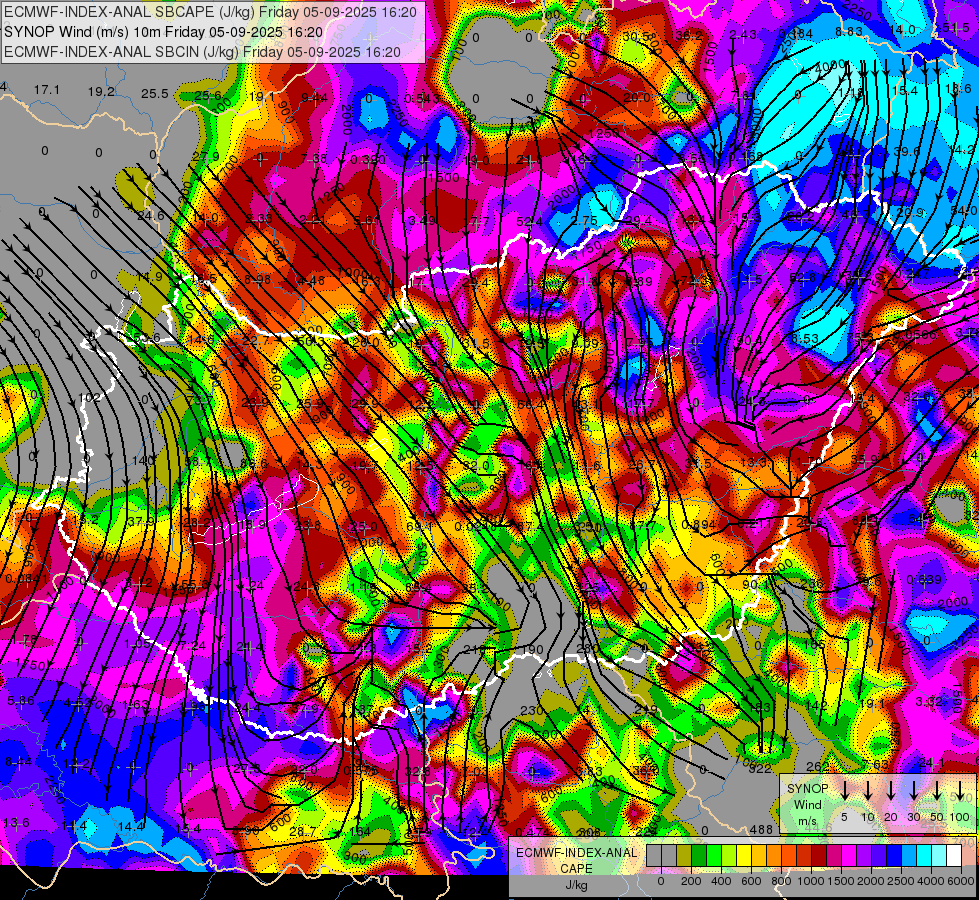This screenshot has height=900, width=979.
Task: Click the map value '488'
Action: [x=761, y=829]
